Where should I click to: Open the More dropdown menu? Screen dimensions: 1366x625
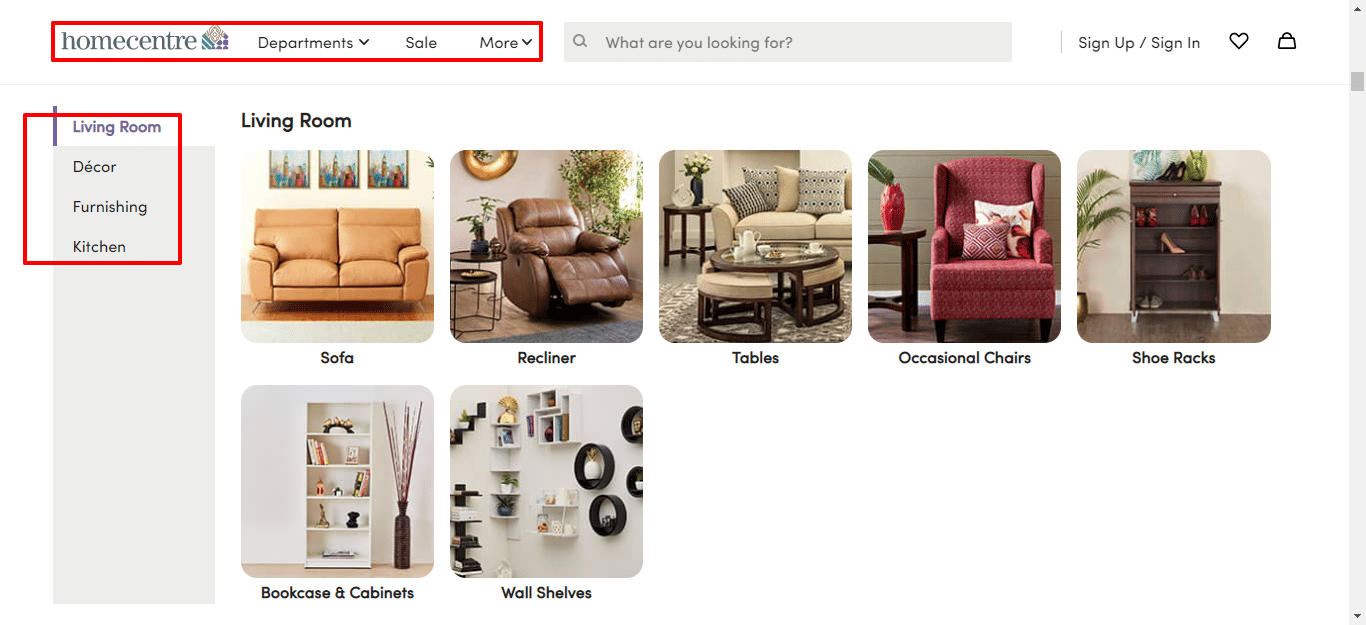coord(504,43)
